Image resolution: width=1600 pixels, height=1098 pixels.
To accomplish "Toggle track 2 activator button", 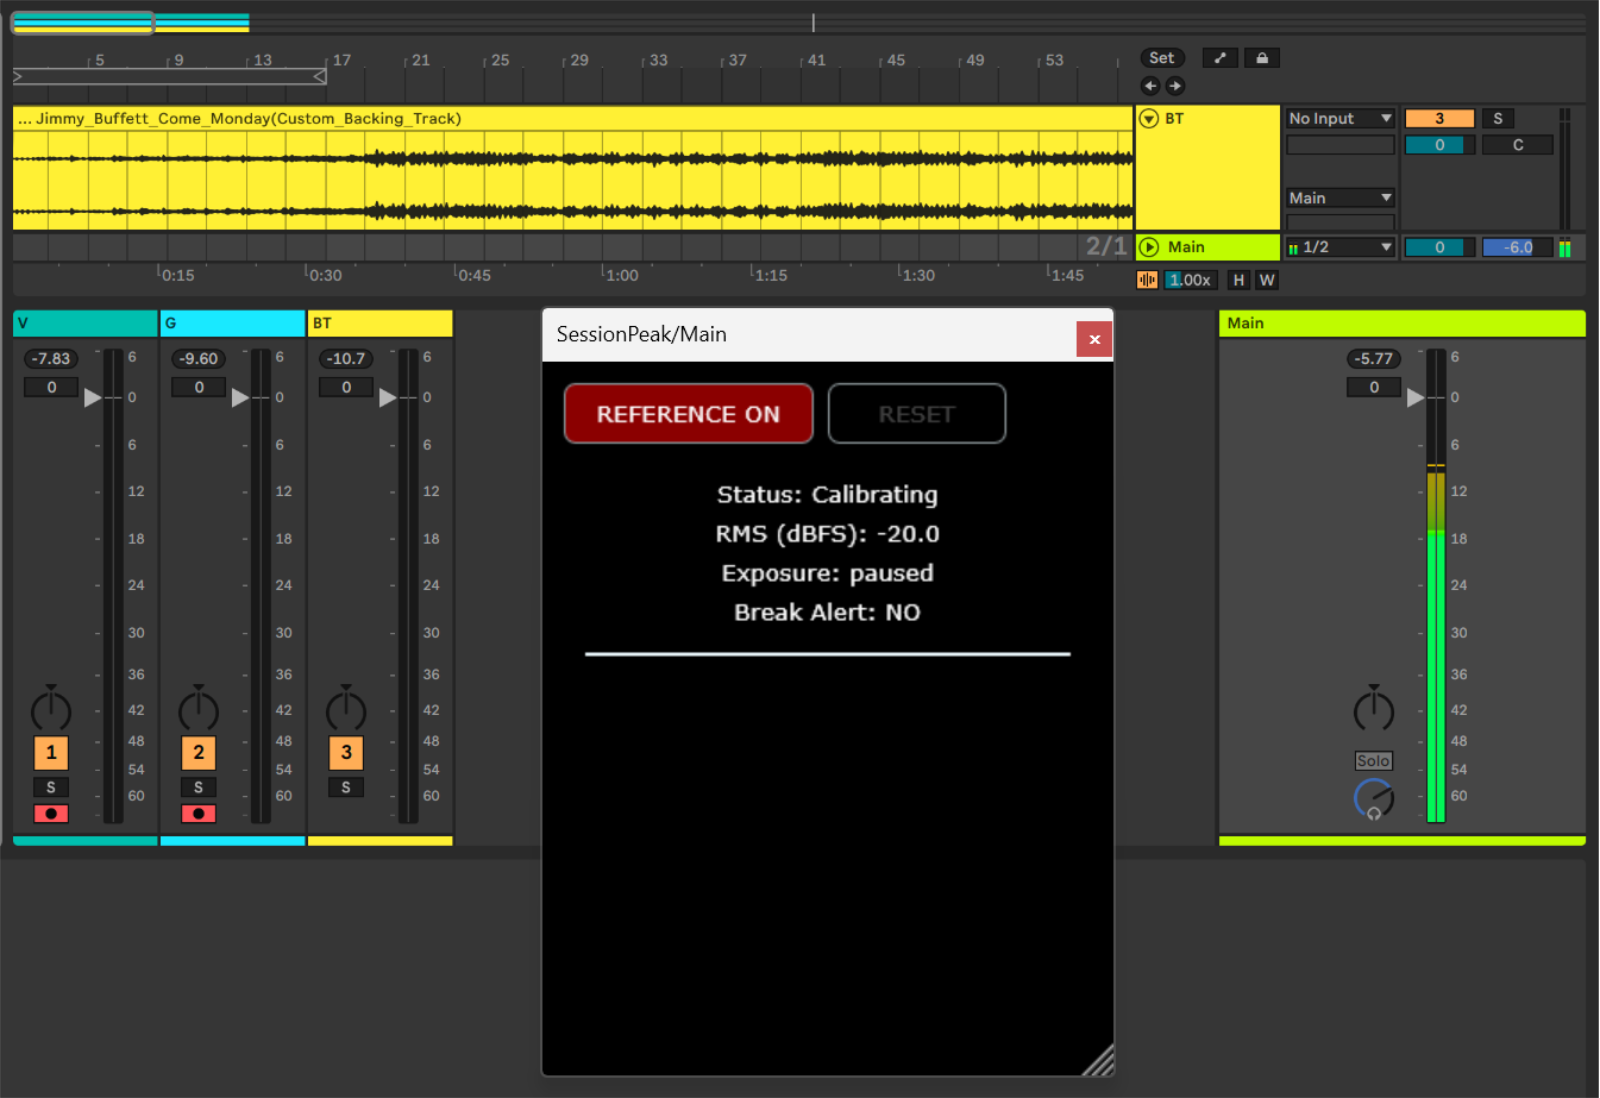I will [198, 752].
